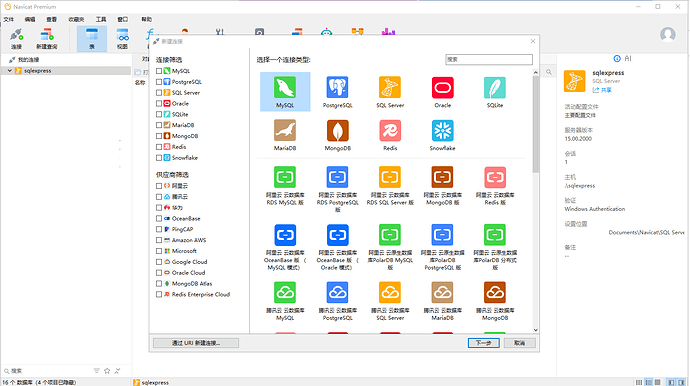Image resolution: width=690 pixels, height=386 pixels.
Task: Open the 编辑 (Edit) menu
Action: click(x=30, y=19)
